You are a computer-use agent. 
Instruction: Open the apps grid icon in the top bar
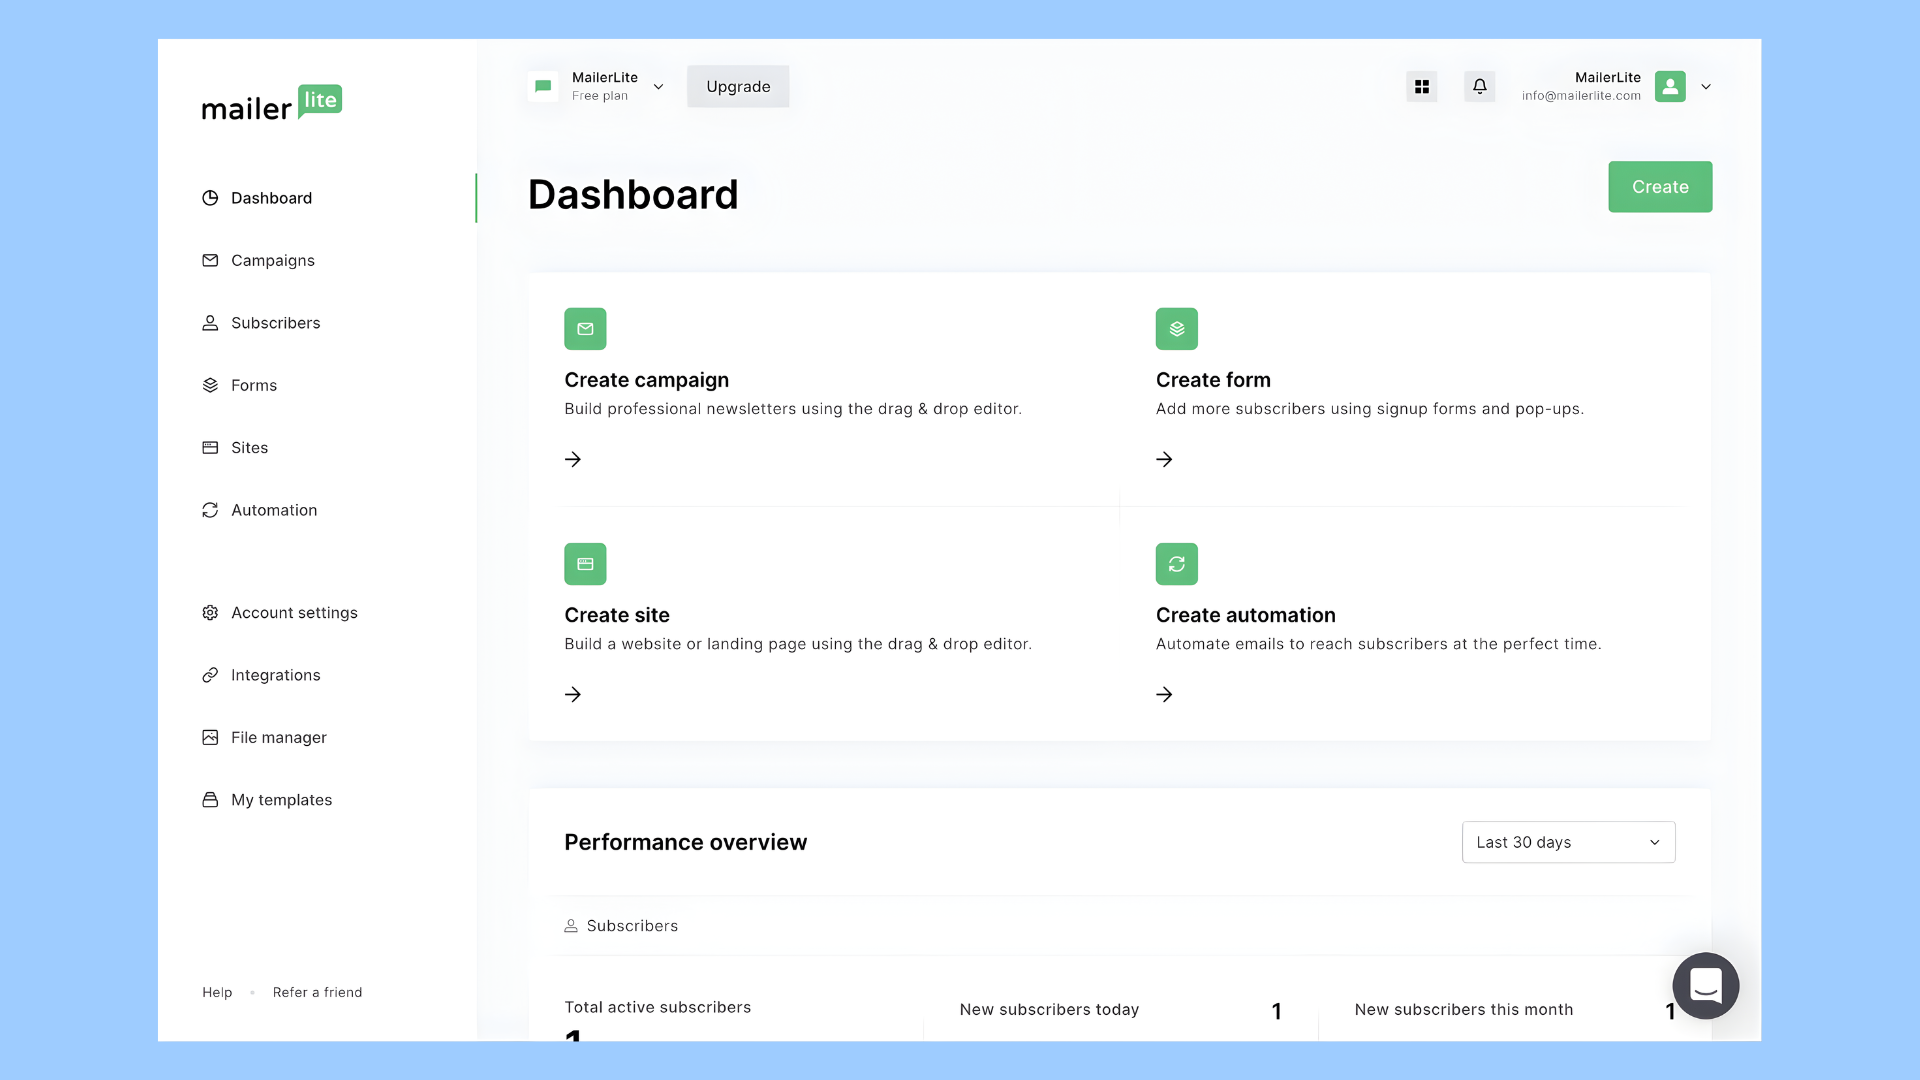click(x=1421, y=86)
